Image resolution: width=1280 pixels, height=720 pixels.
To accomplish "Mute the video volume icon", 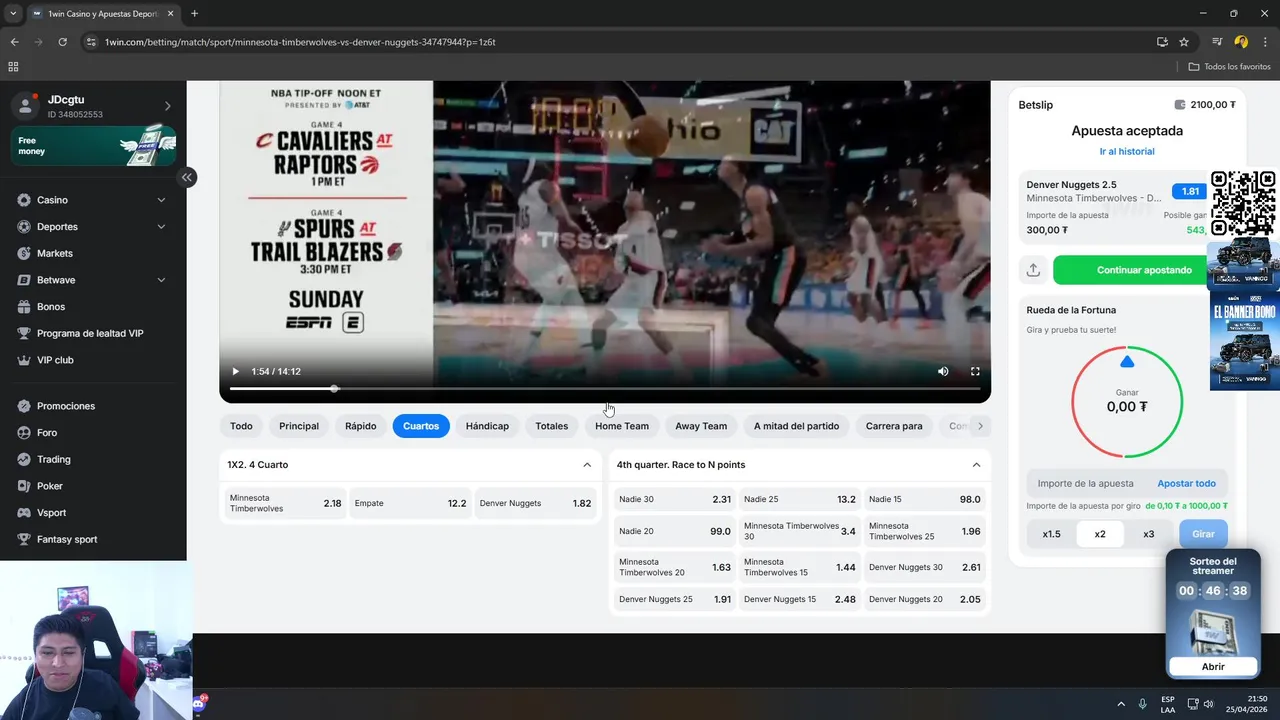I will click(943, 371).
